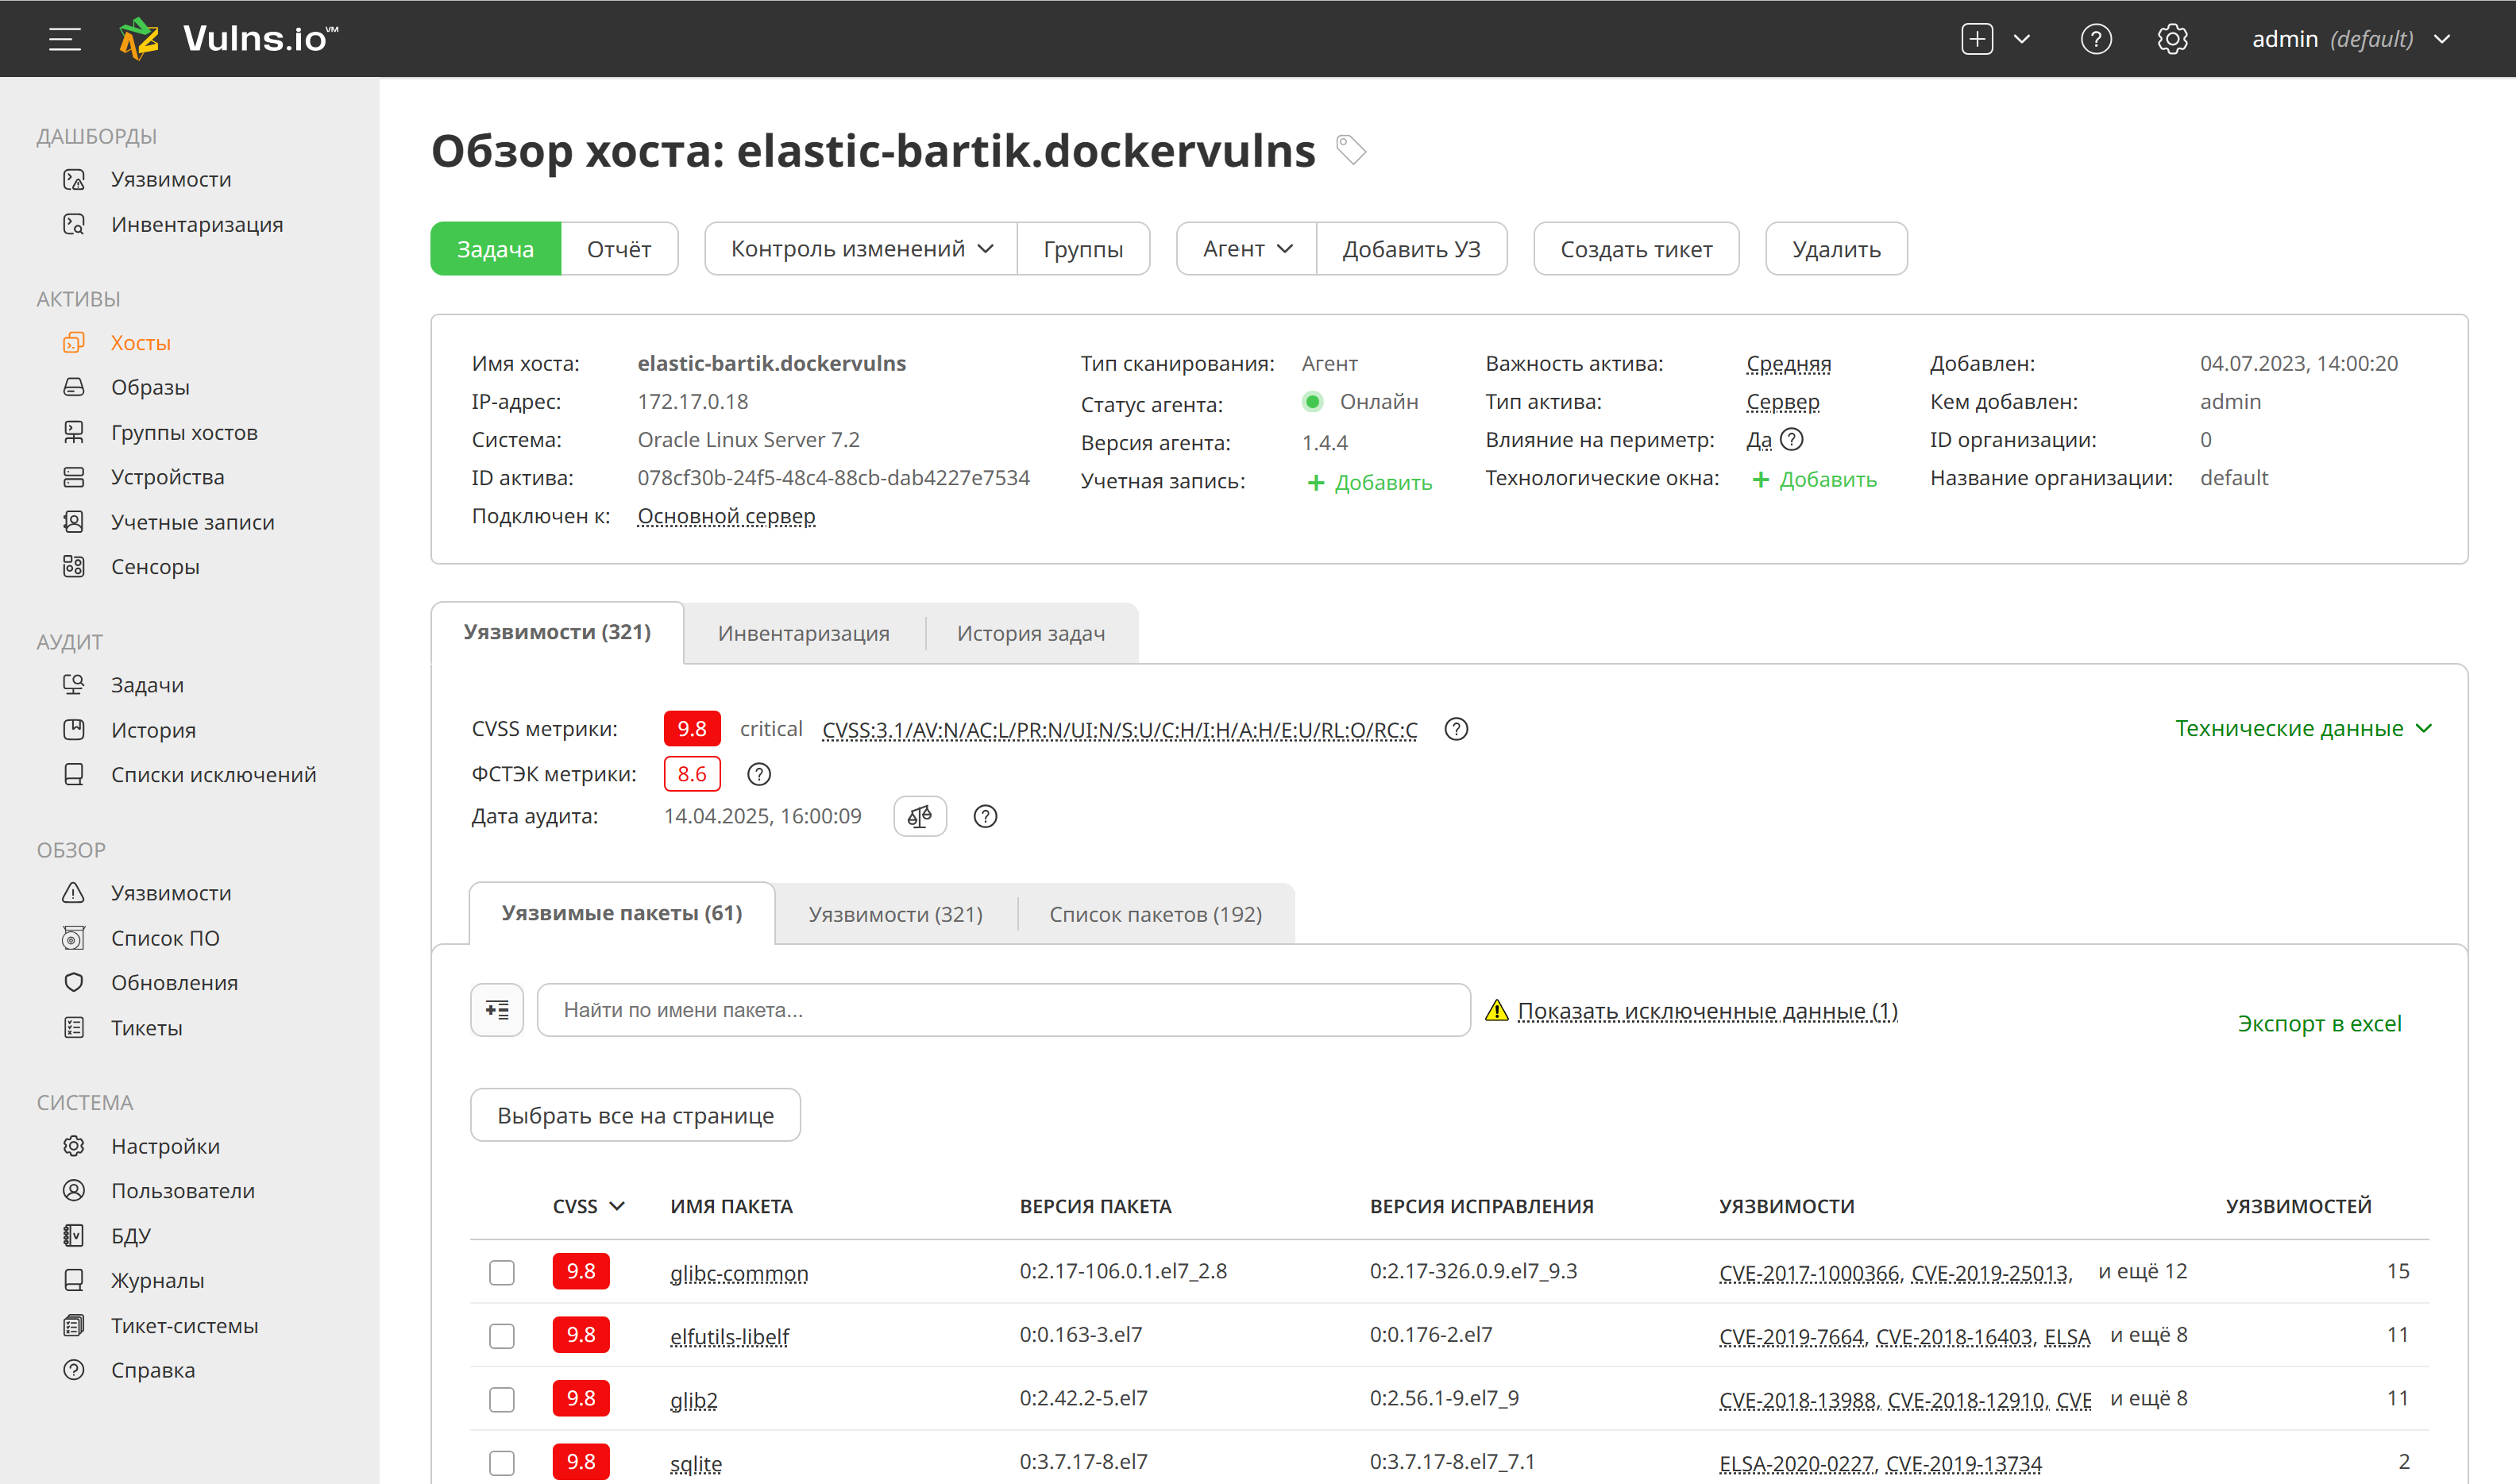Click the Создать тикет button
Screen dimensions: 2516x1484
click(1636, 248)
